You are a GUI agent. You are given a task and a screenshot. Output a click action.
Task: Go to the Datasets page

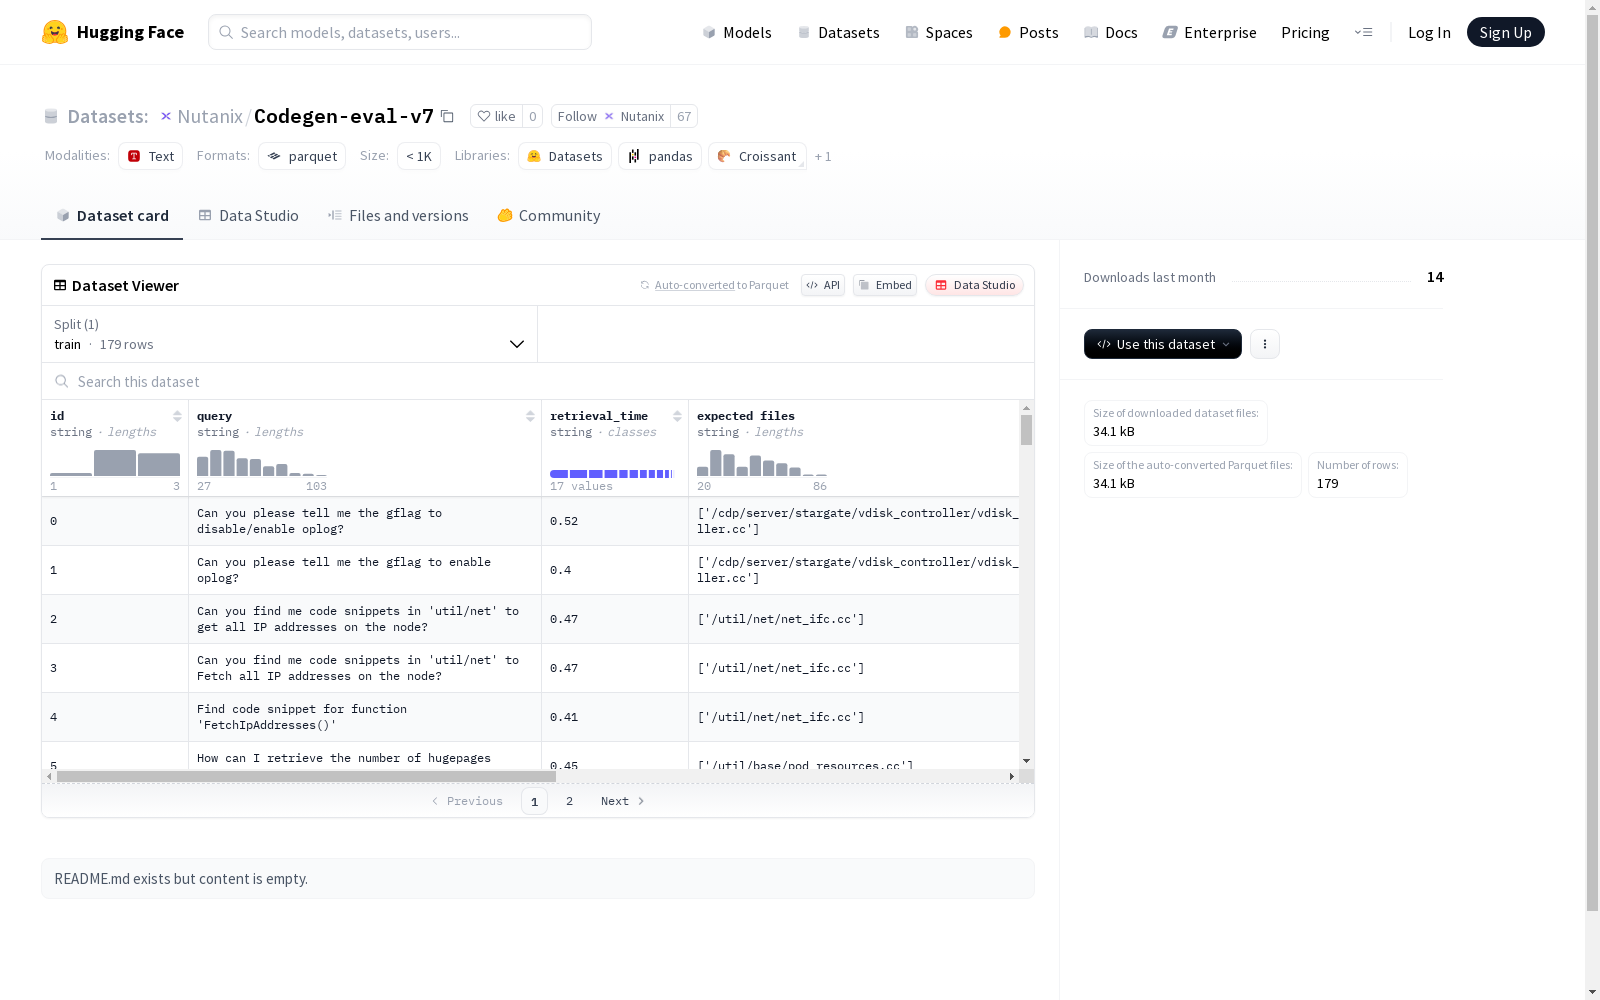[838, 32]
